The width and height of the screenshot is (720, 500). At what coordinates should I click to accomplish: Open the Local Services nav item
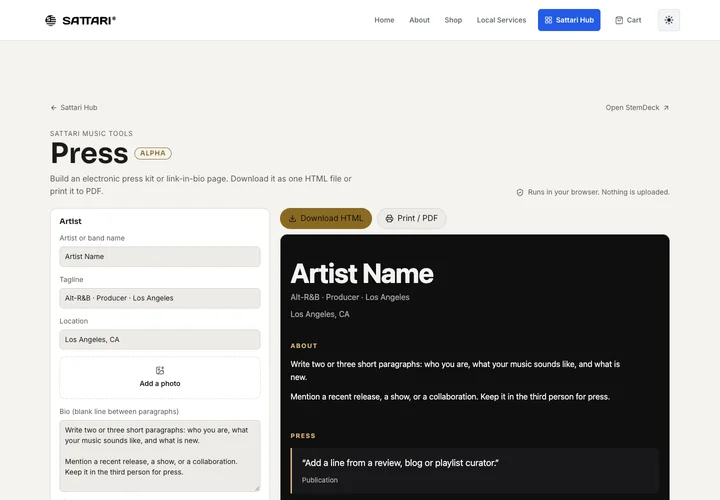pyautogui.click(x=501, y=20)
